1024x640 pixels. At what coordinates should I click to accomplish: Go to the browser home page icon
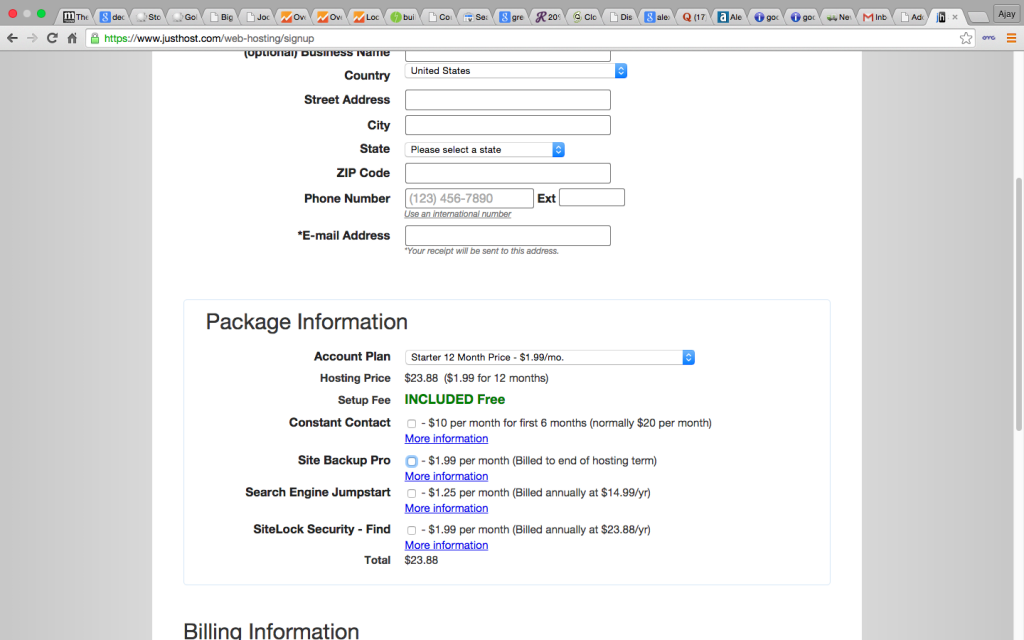tap(72, 38)
